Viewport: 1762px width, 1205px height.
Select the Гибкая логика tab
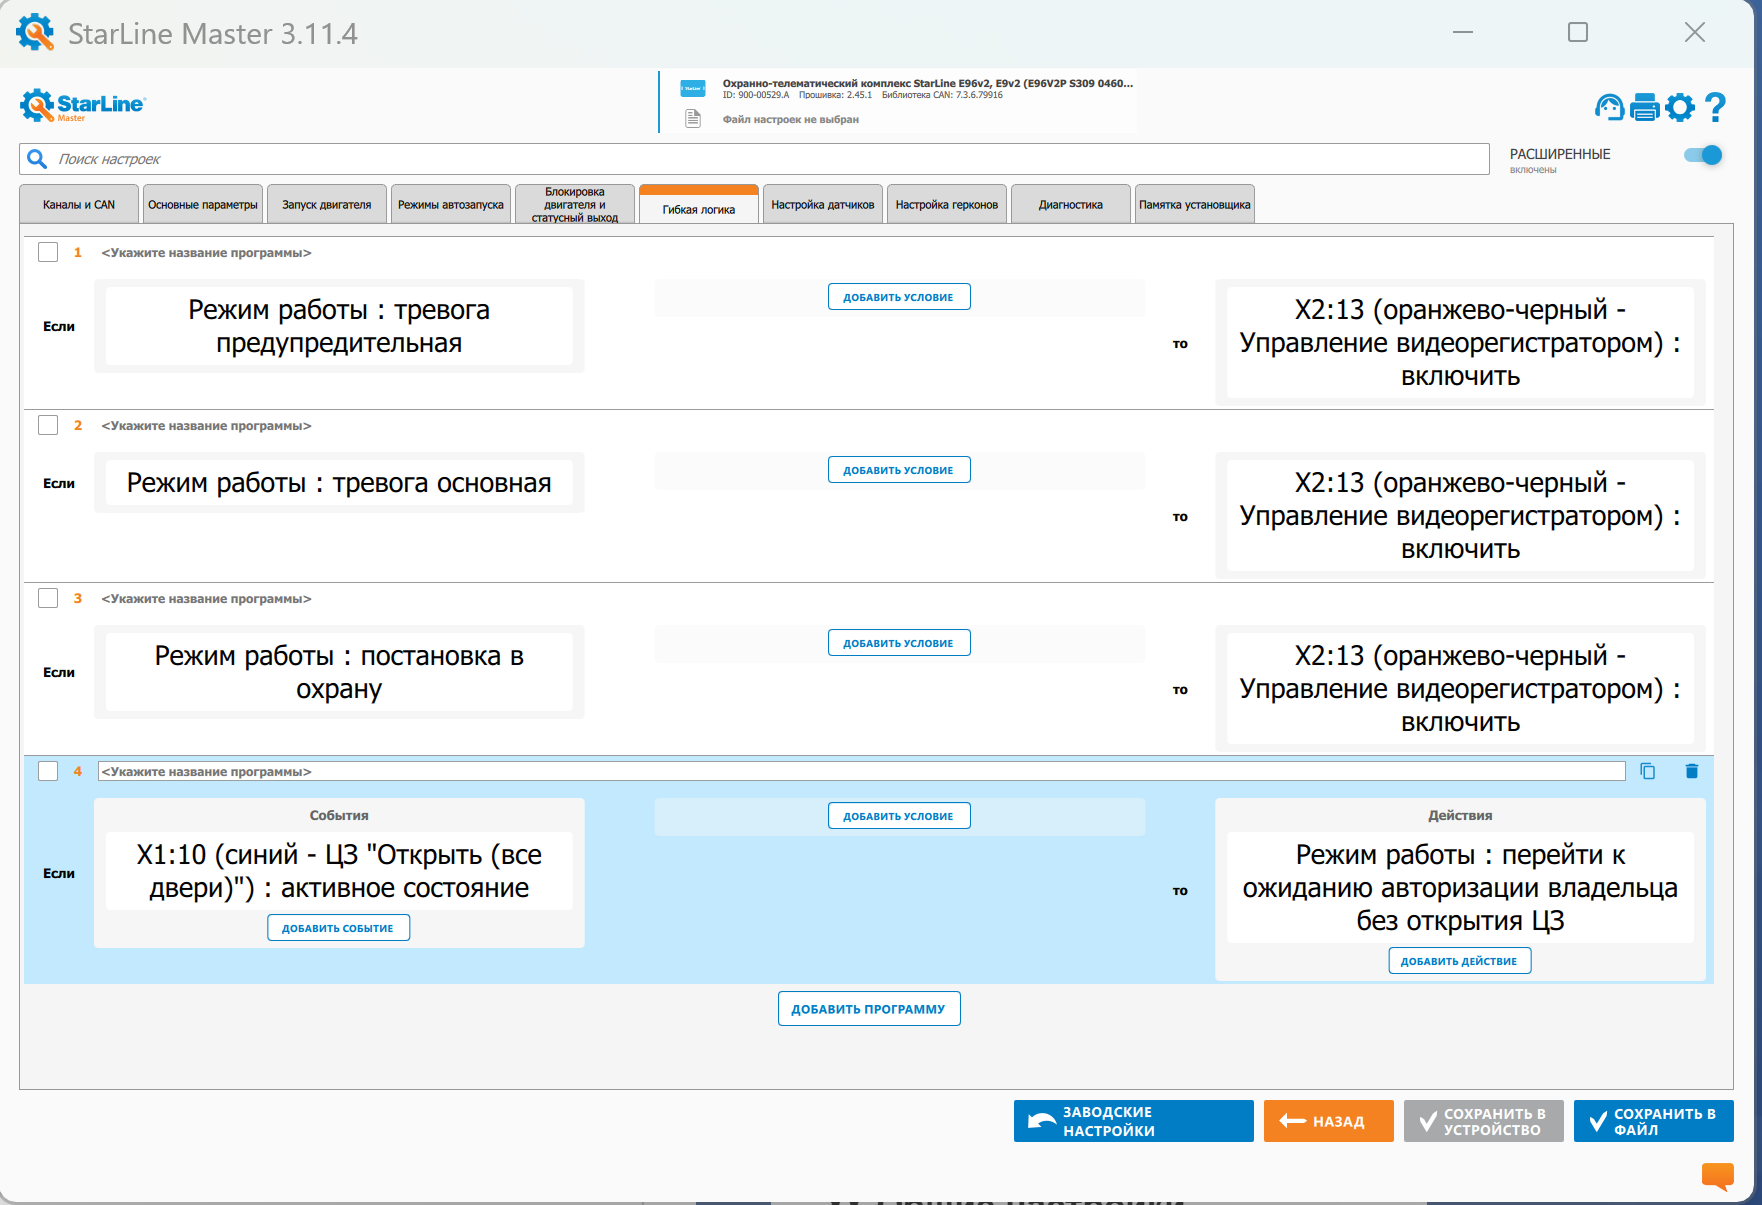point(699,206)
